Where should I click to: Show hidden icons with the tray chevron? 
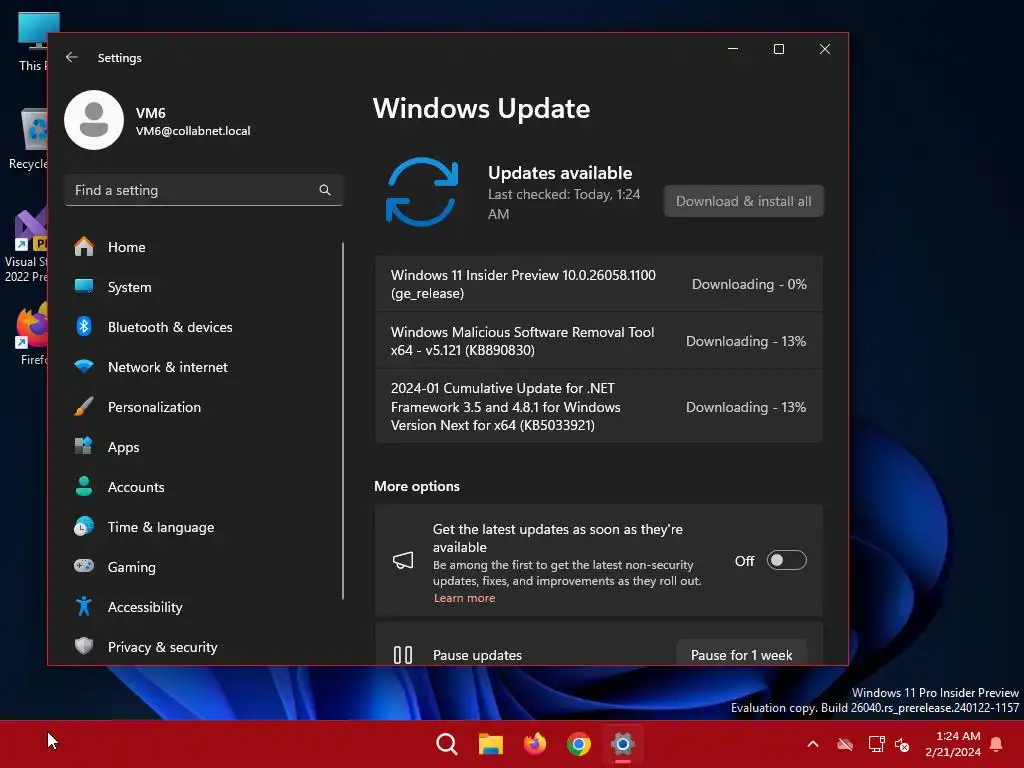click(x=813, y=744)
